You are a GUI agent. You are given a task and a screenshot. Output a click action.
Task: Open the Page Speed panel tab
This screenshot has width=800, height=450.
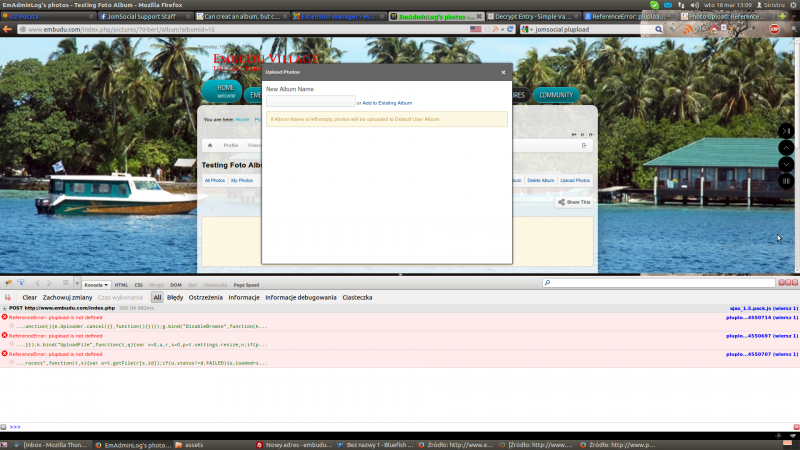click(x=246, y=285)
